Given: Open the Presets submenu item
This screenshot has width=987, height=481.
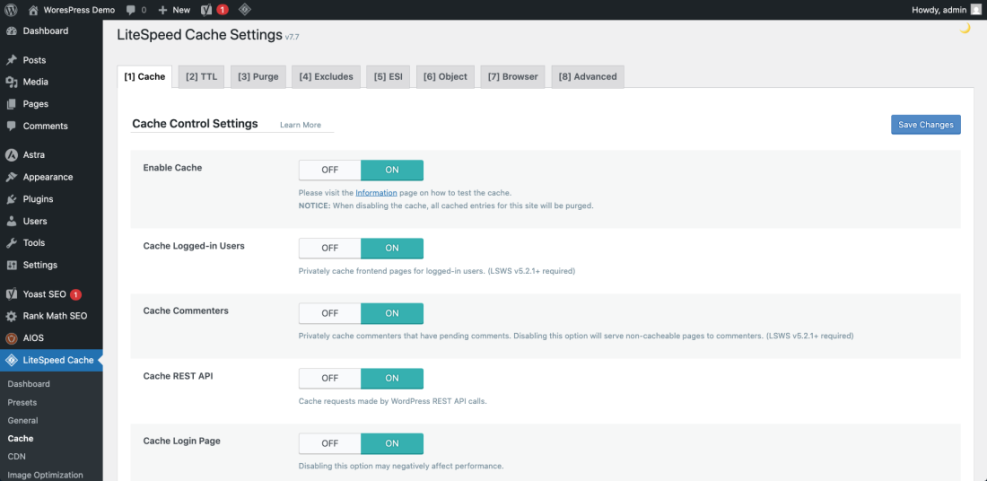Looking at the screenshot, I should pos(22,402).
